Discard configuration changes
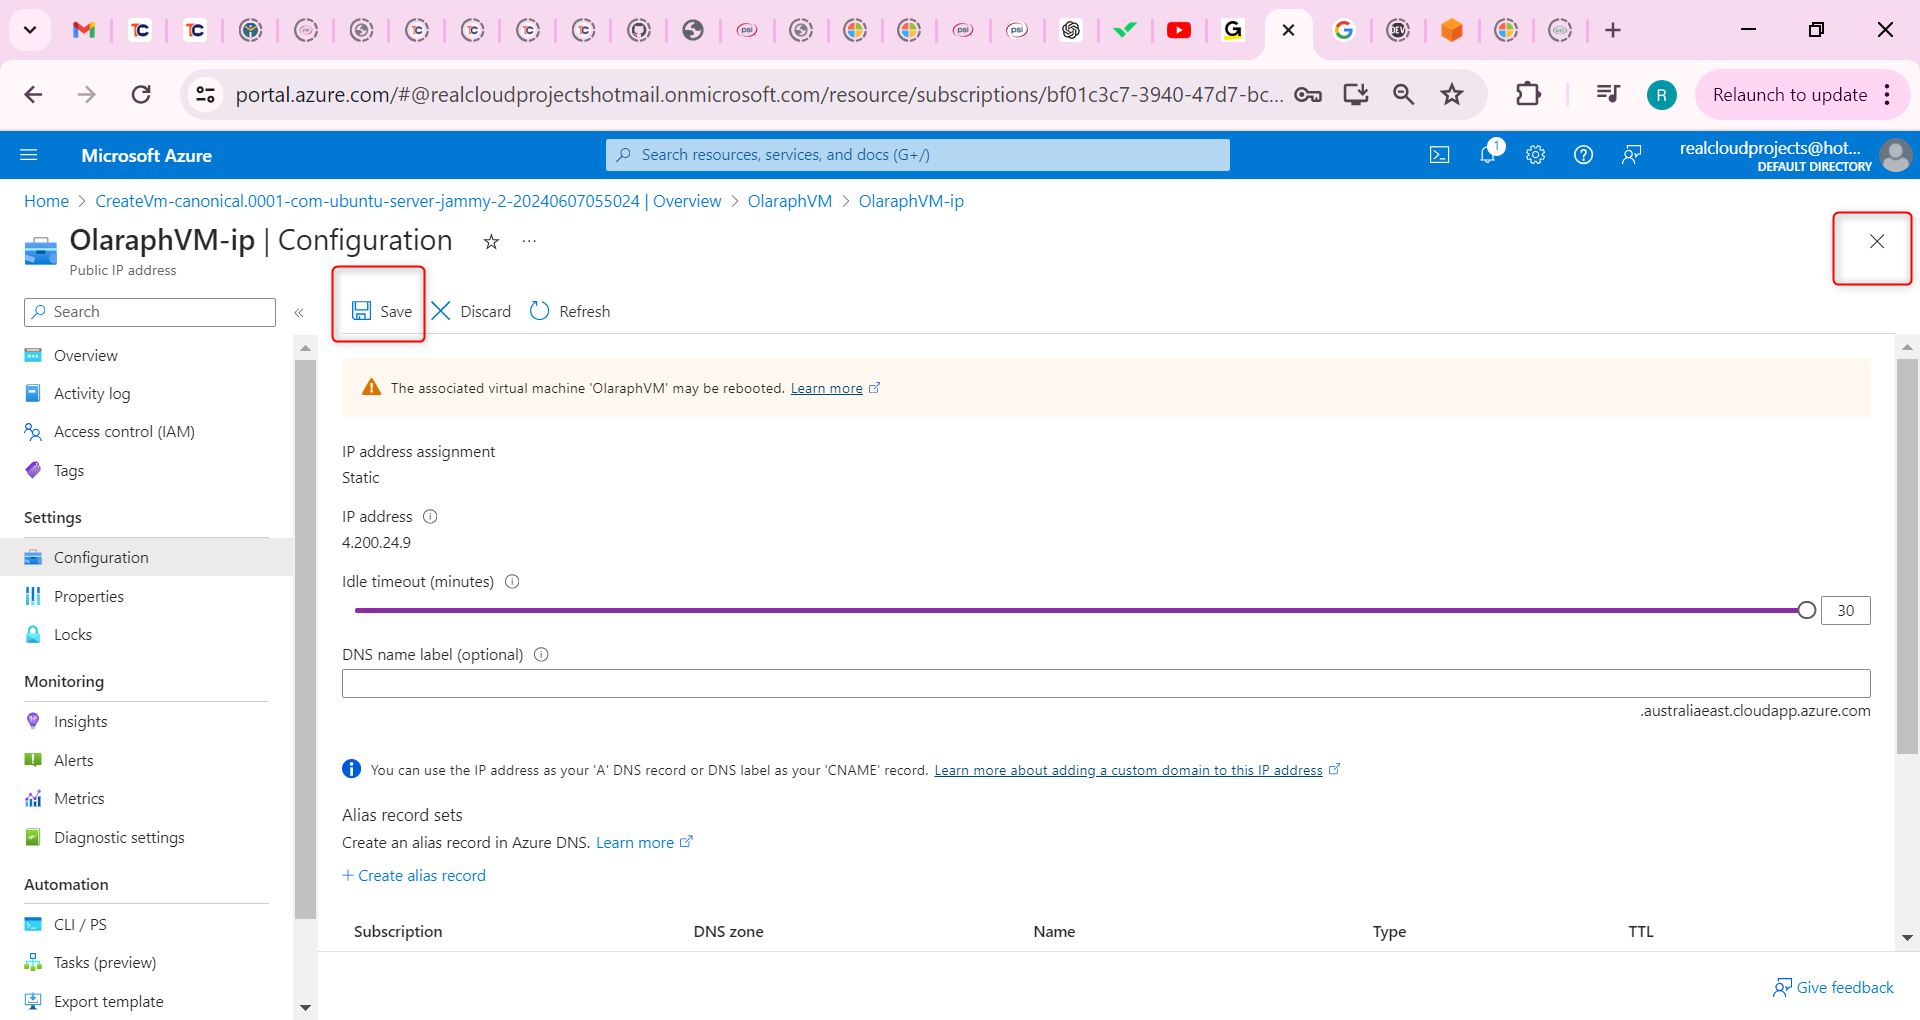1920x1020 pixels. pyautogui.click(x=471, y=311)
